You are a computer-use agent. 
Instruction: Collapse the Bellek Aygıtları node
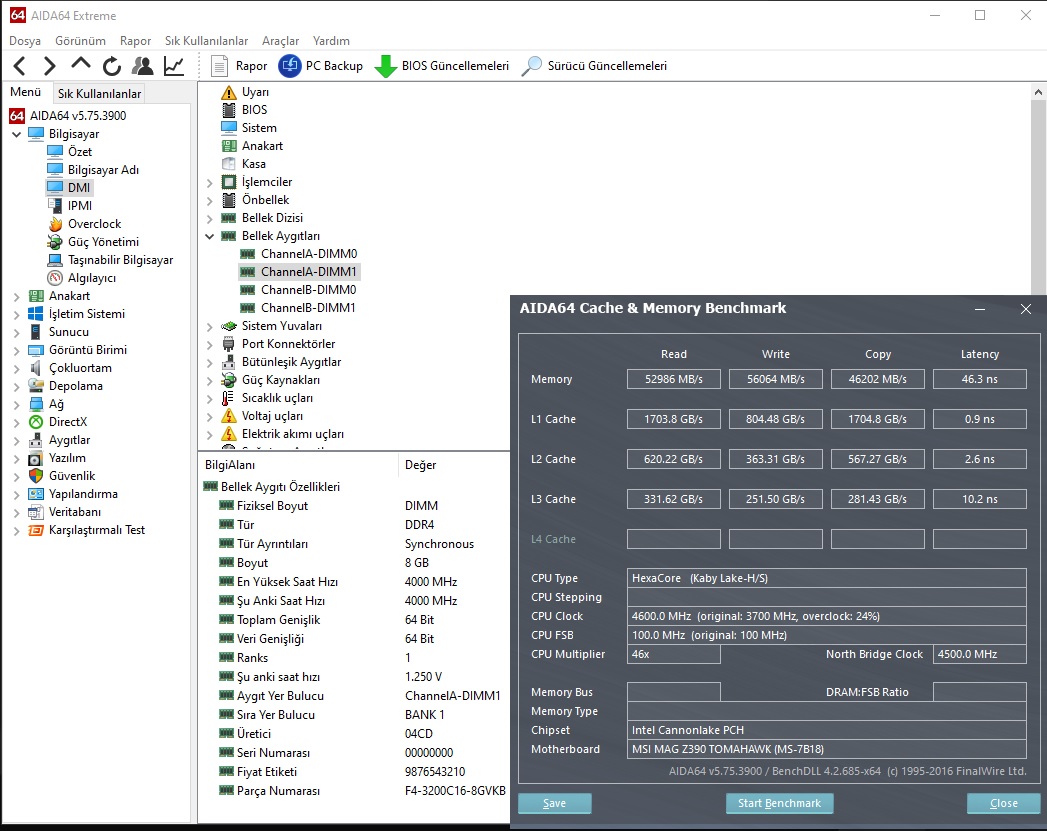point(210,236)
